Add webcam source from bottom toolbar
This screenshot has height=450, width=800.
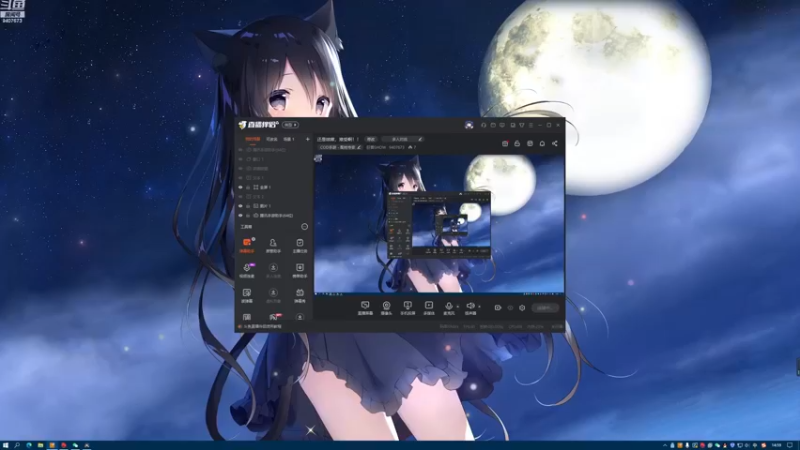386,308
